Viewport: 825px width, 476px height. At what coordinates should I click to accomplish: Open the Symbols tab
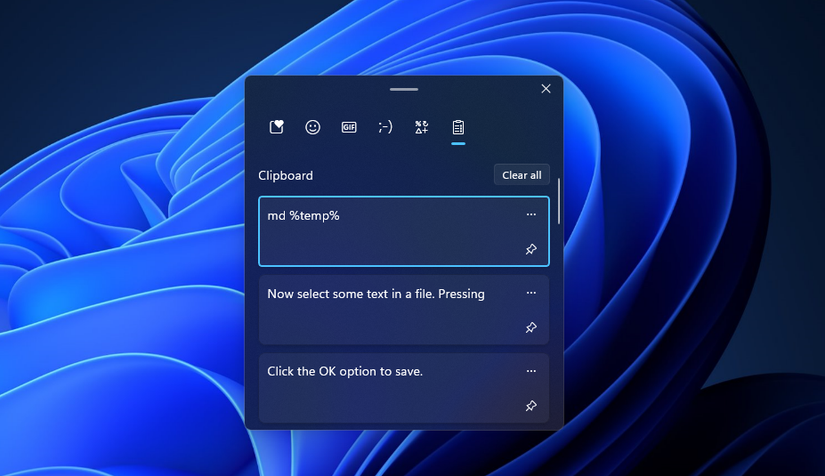421,127
